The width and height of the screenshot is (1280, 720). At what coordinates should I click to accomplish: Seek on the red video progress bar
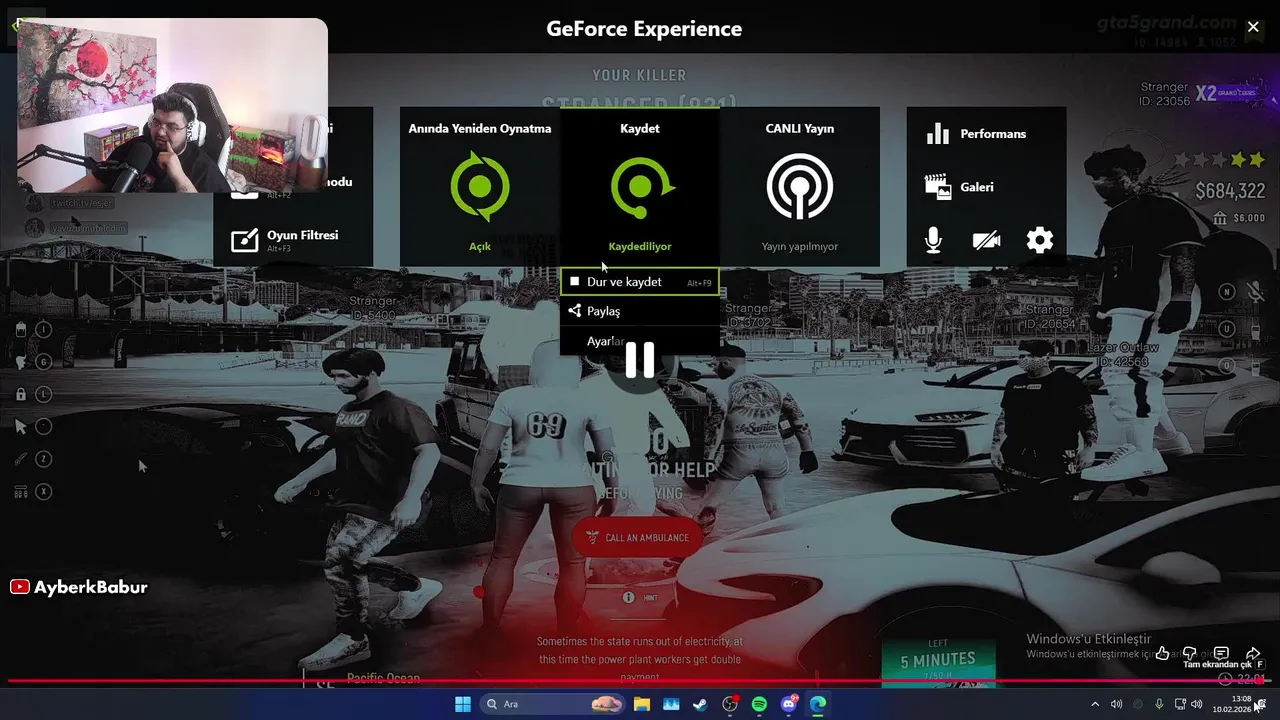click(x=640, y=682)
